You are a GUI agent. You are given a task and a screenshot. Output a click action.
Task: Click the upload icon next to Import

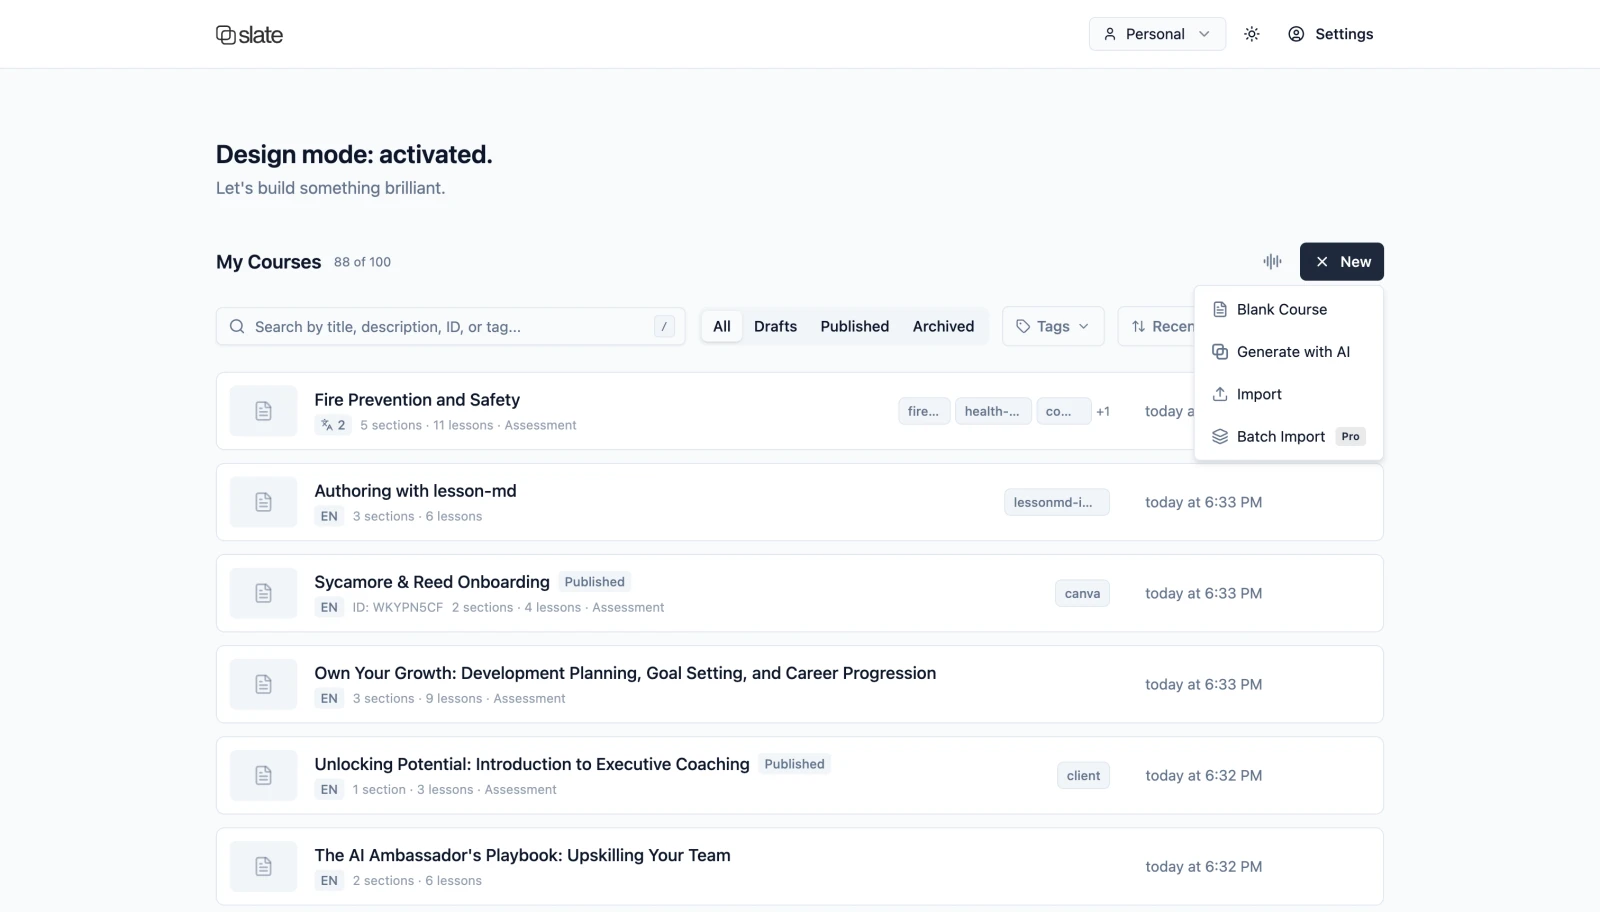(1220, 394)
